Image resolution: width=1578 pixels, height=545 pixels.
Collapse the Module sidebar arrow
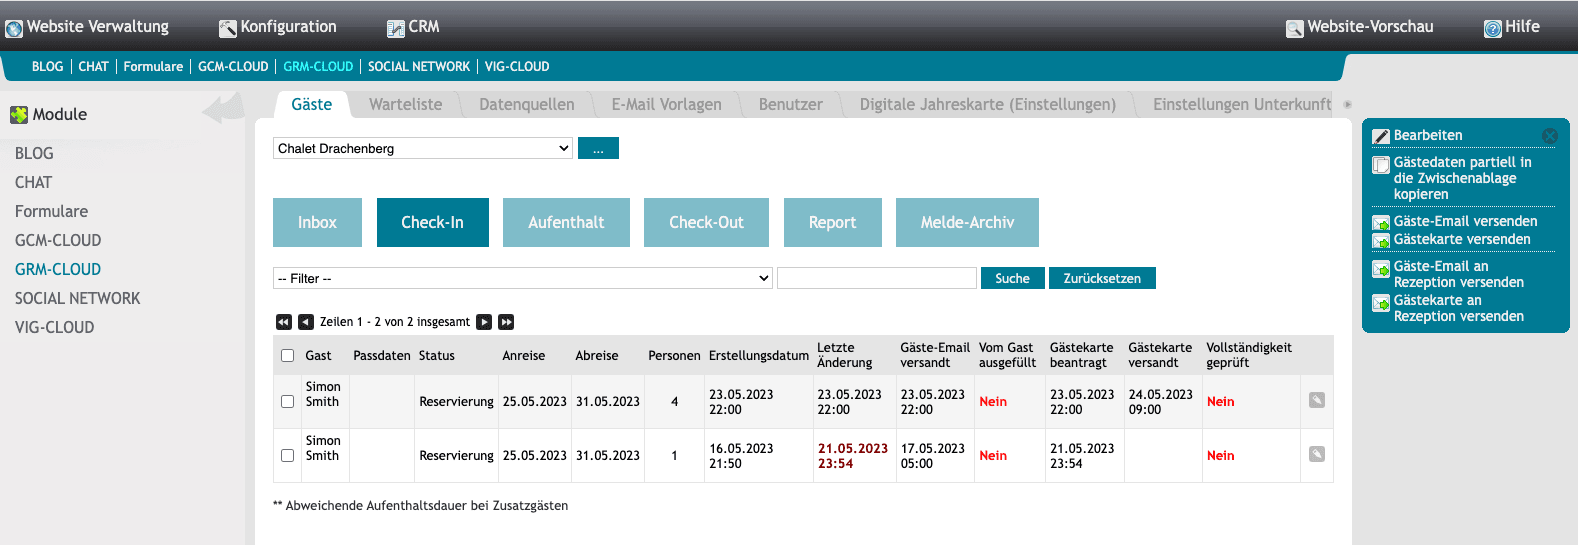[x=222, y=109]
